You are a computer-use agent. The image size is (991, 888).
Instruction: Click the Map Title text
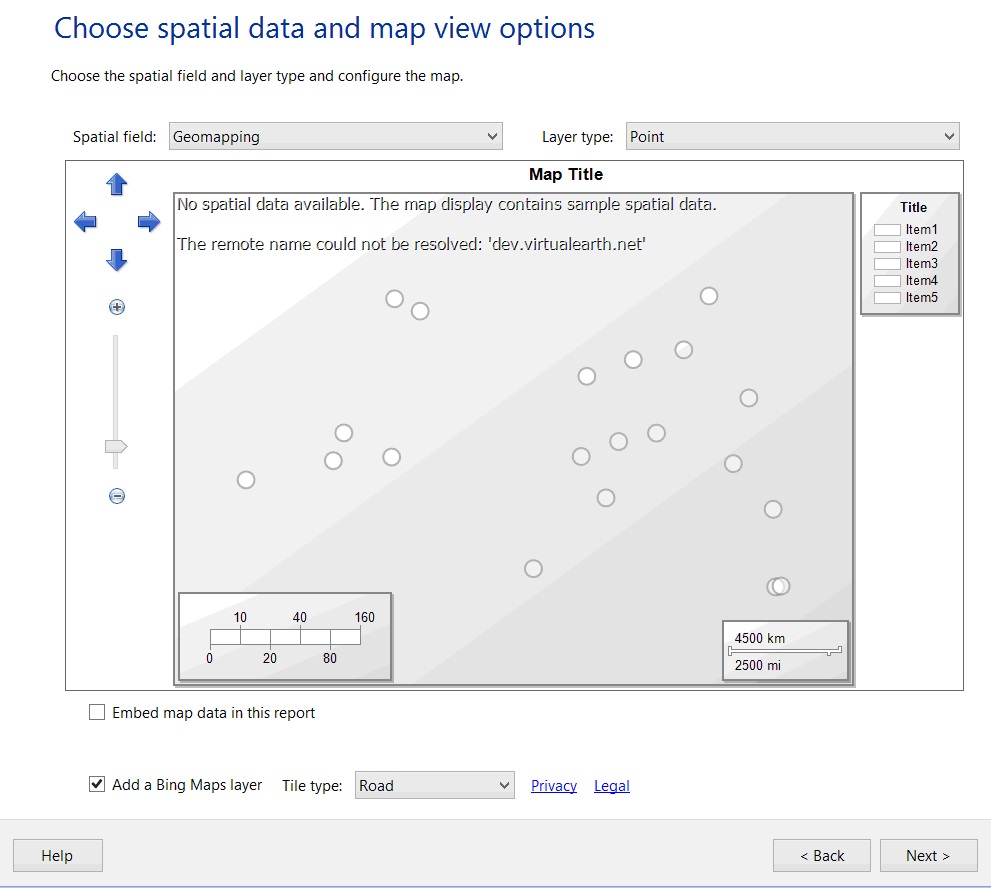tap(566, 175)
